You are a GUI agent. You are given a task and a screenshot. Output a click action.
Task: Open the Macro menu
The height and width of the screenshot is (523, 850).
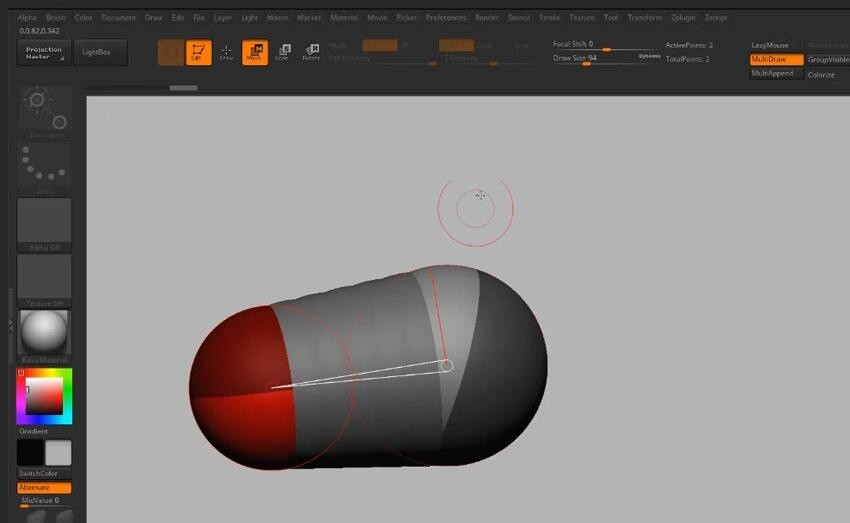point(278,18)
